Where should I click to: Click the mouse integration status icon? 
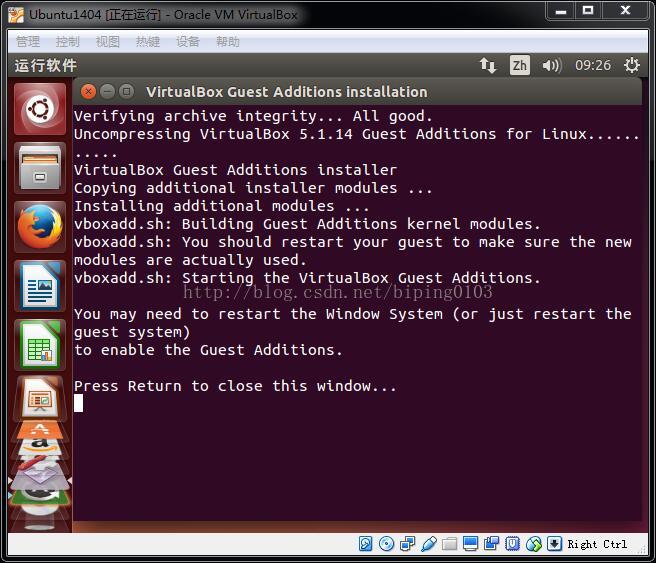[x=533, y=544]
